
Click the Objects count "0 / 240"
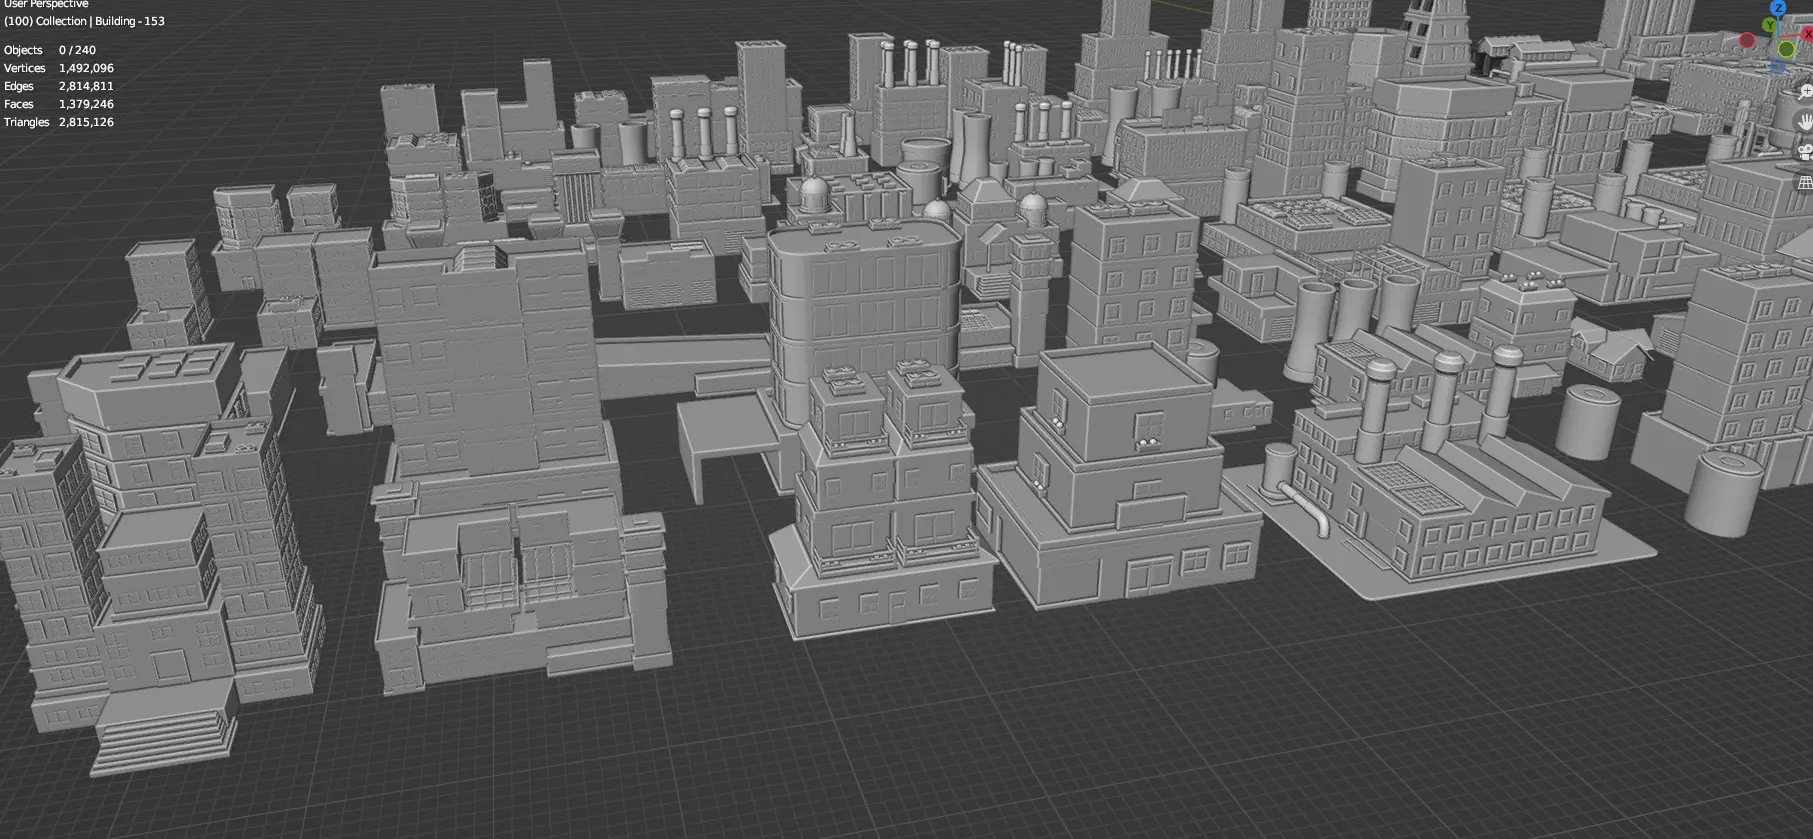[x=77, y=50]
